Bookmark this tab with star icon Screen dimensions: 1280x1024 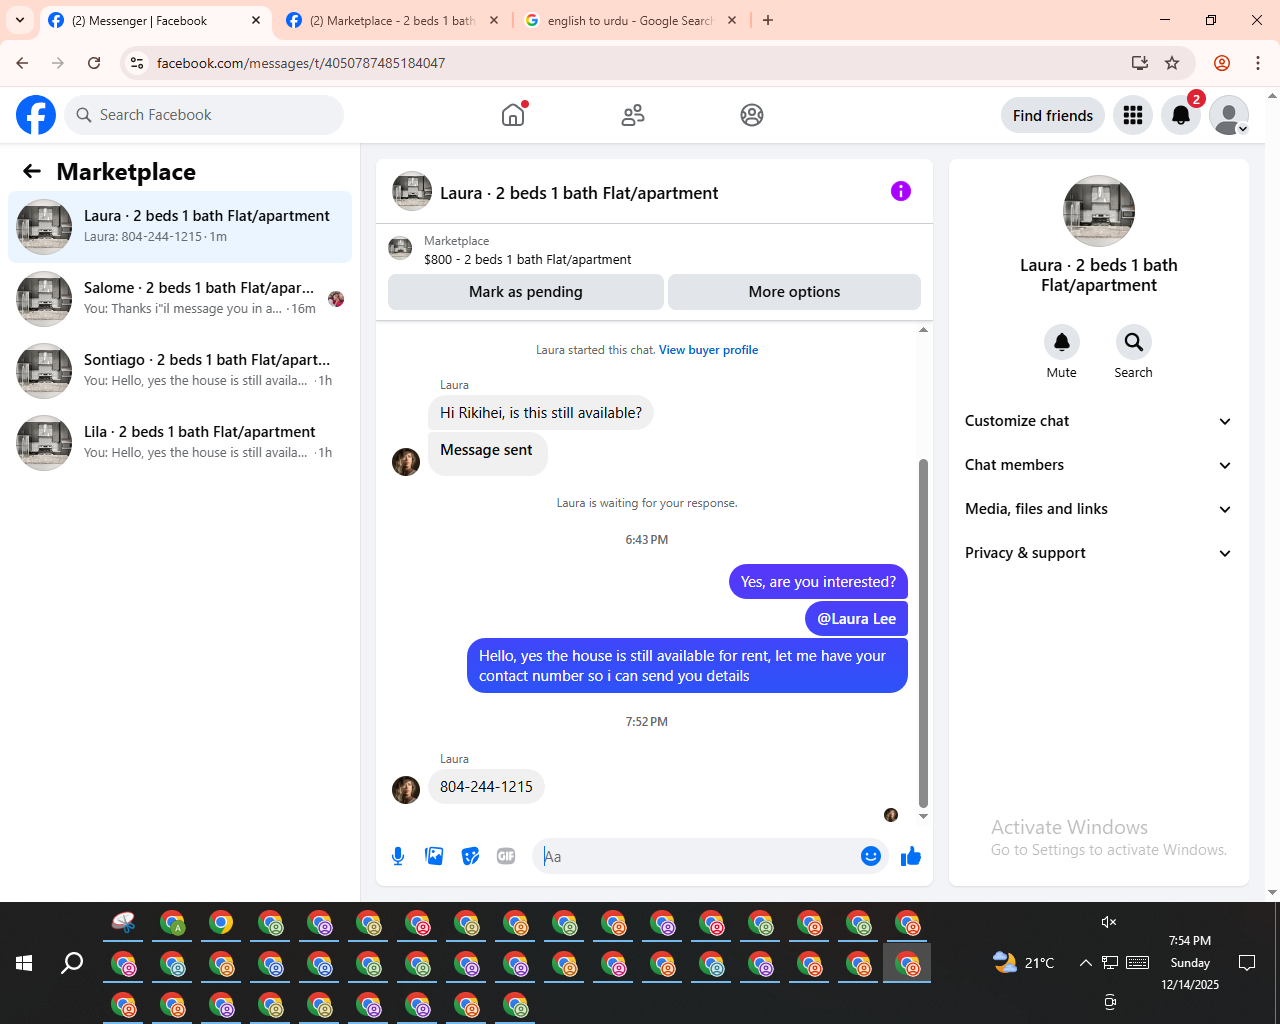tap(1172, 63)
